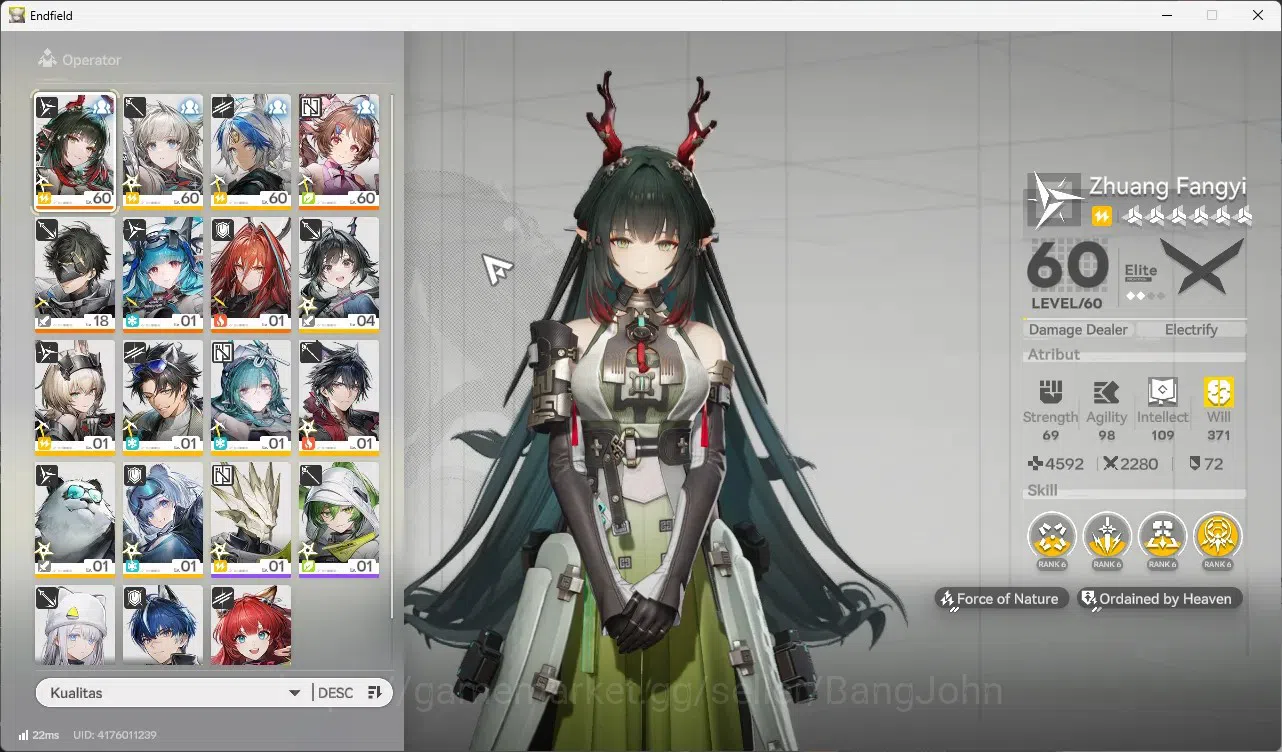Click the class icon on Zhuang Fangyi's card
This screenshot has height=752, width=1282.
47,107
